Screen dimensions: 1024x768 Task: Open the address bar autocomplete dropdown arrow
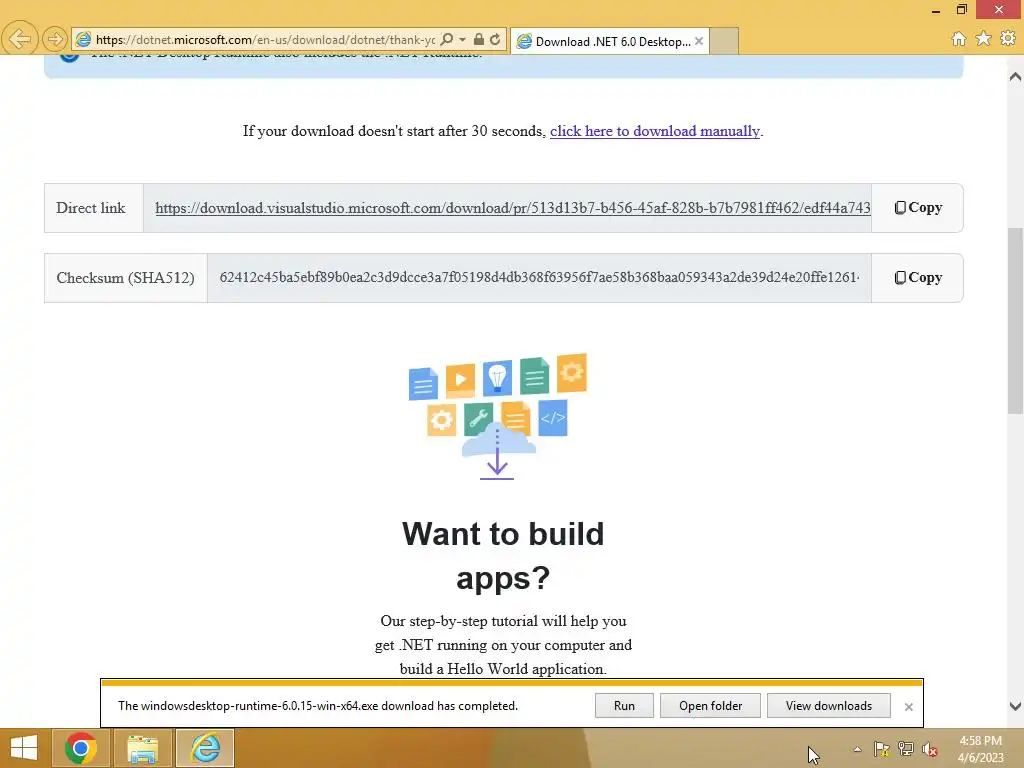point(462,39)
